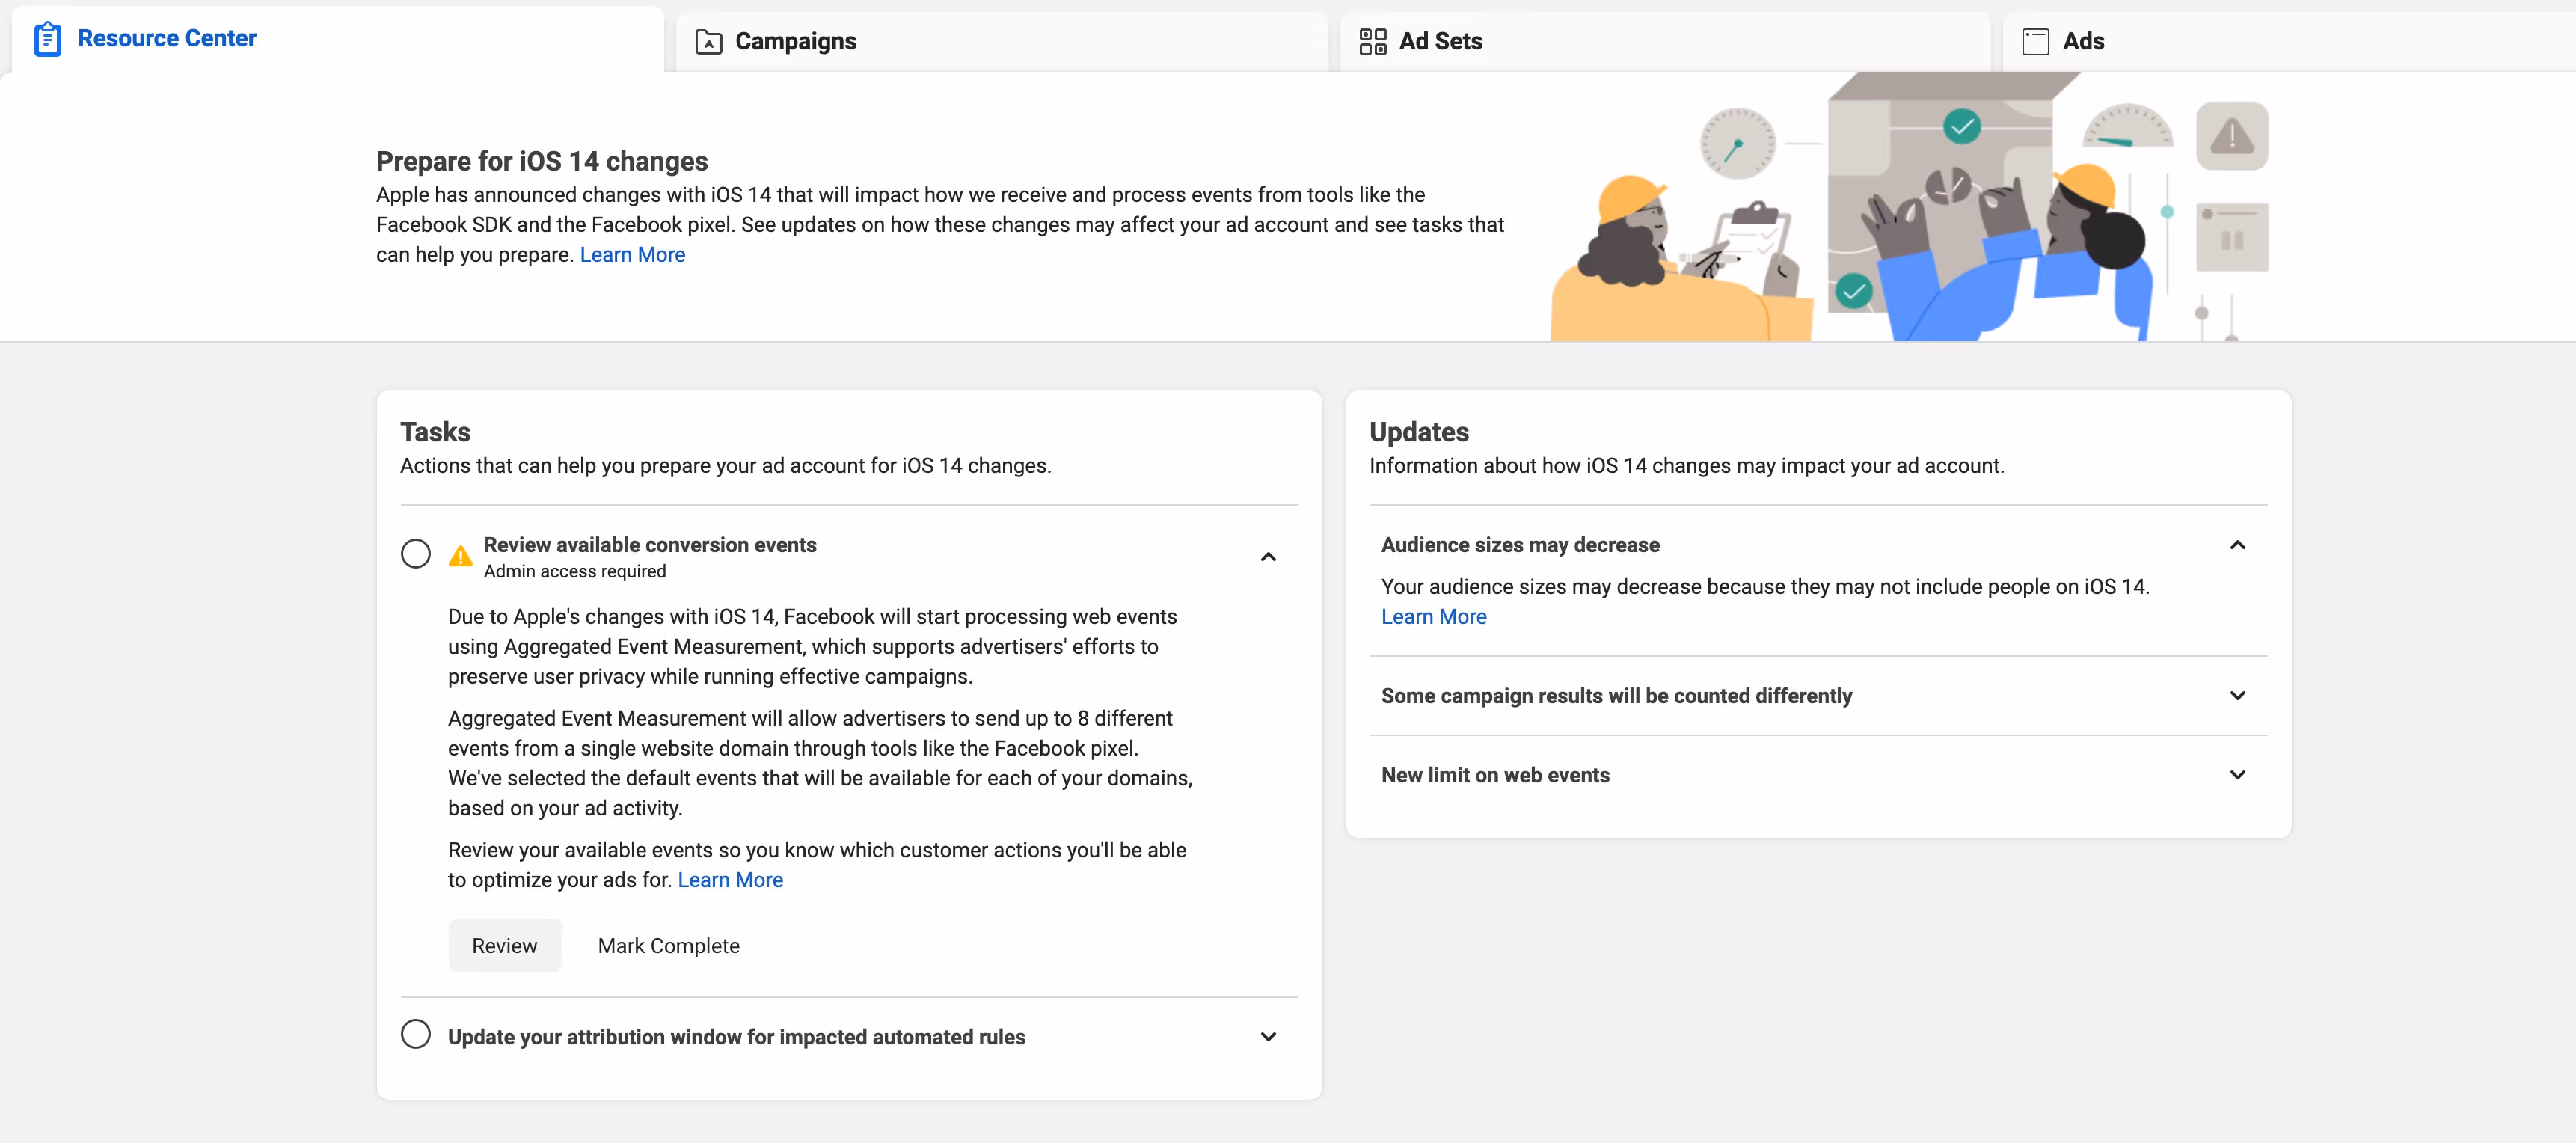Click Mark Complete button

(669, 946)
